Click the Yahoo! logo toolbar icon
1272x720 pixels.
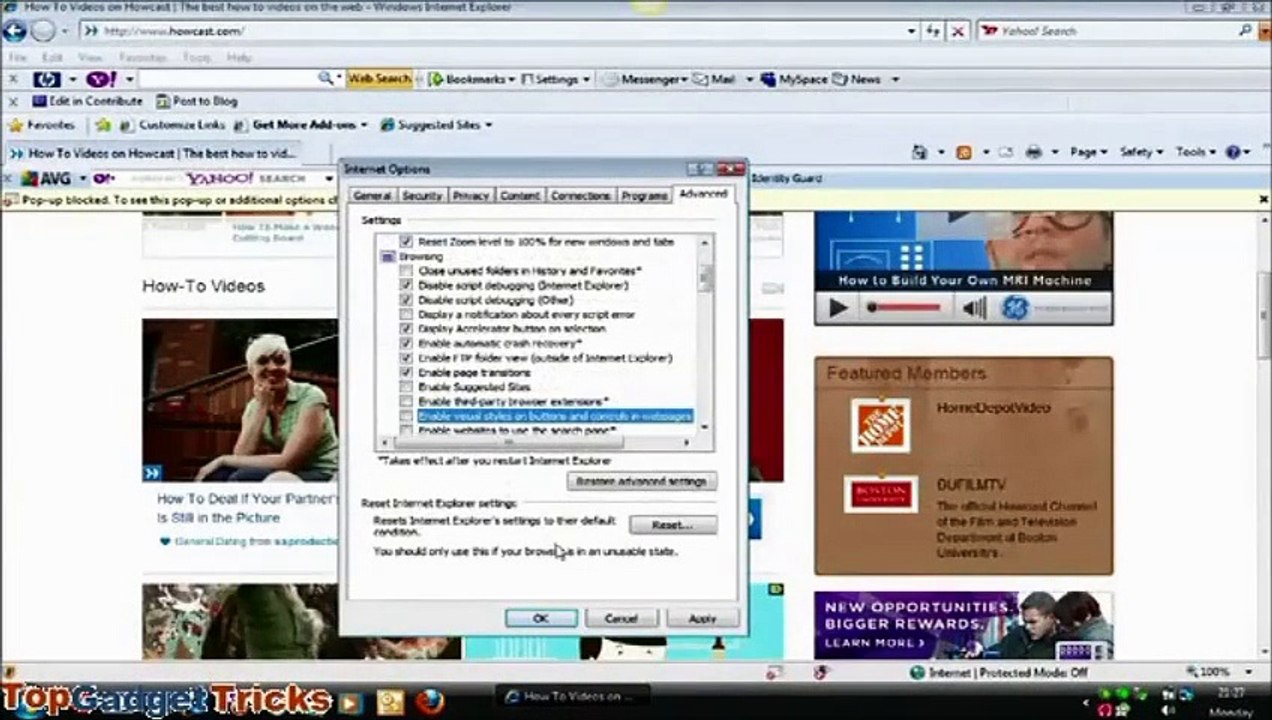pos(102,79)
